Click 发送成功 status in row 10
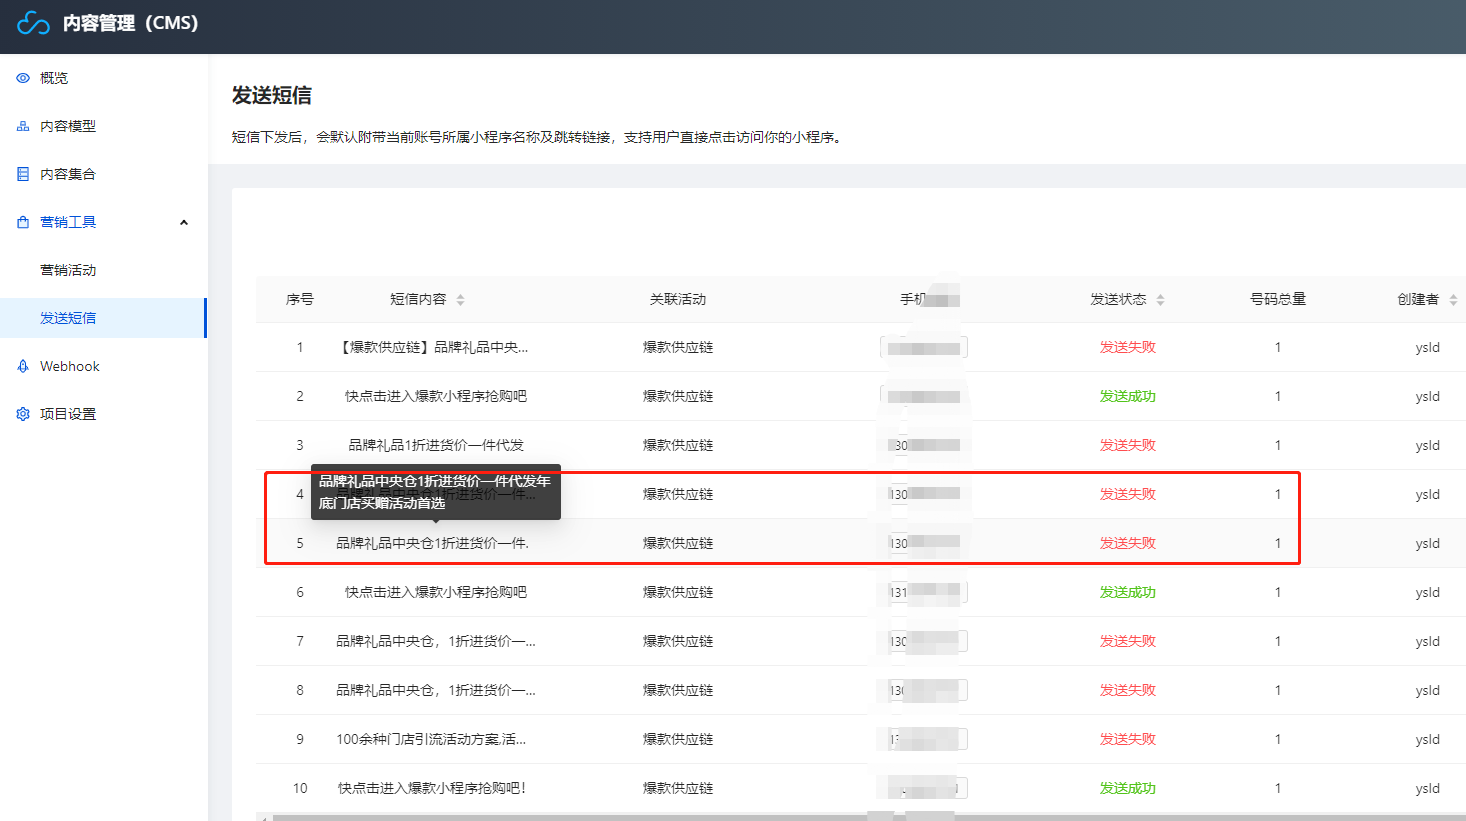1466x821 pixels. point(1128,788)
